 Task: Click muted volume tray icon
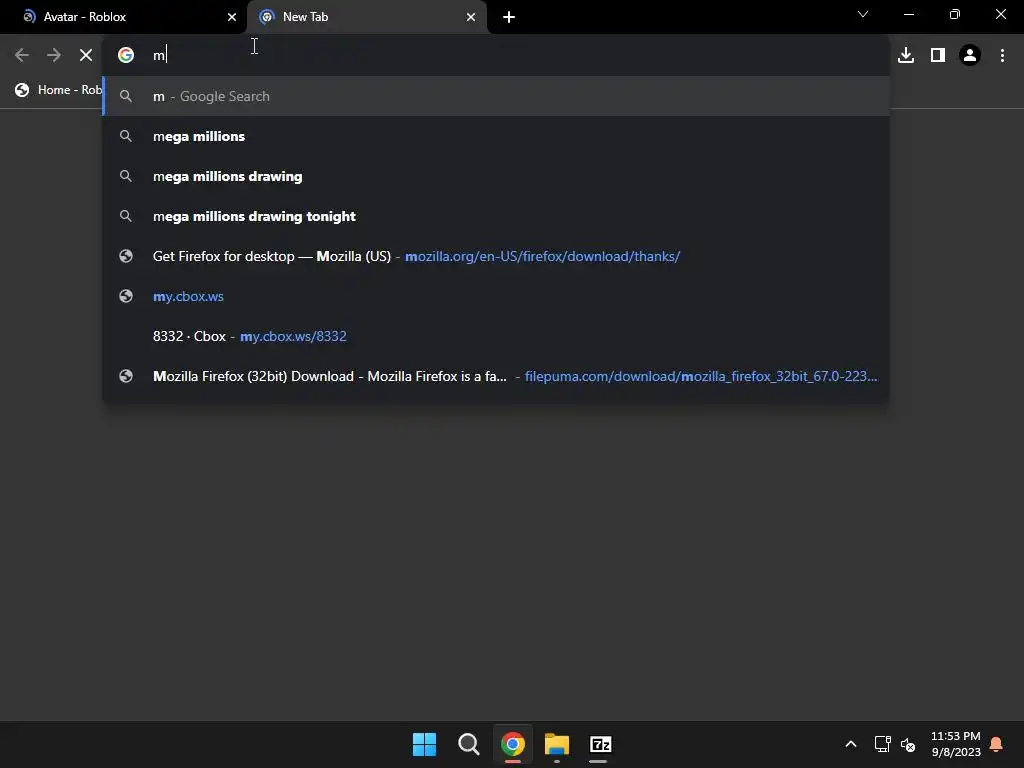pyautogui.click(x=907, y=744)
